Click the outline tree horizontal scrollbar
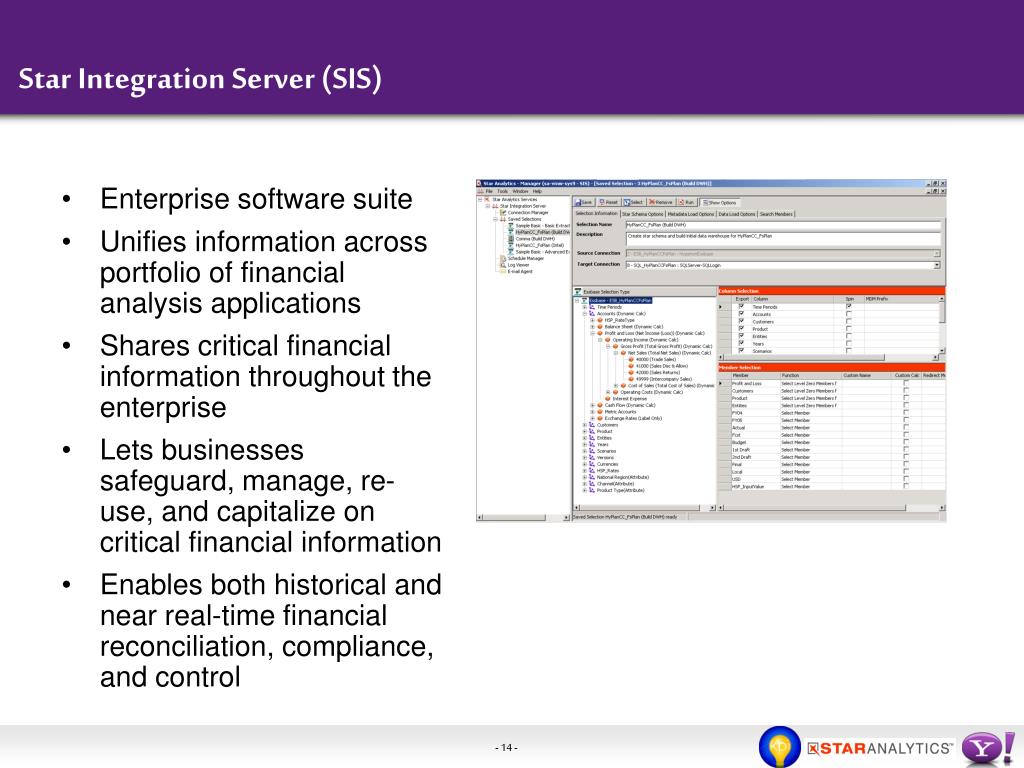The height and width of the screenshot is (768, 1024). pyautogui.click(x=645, y=507)
